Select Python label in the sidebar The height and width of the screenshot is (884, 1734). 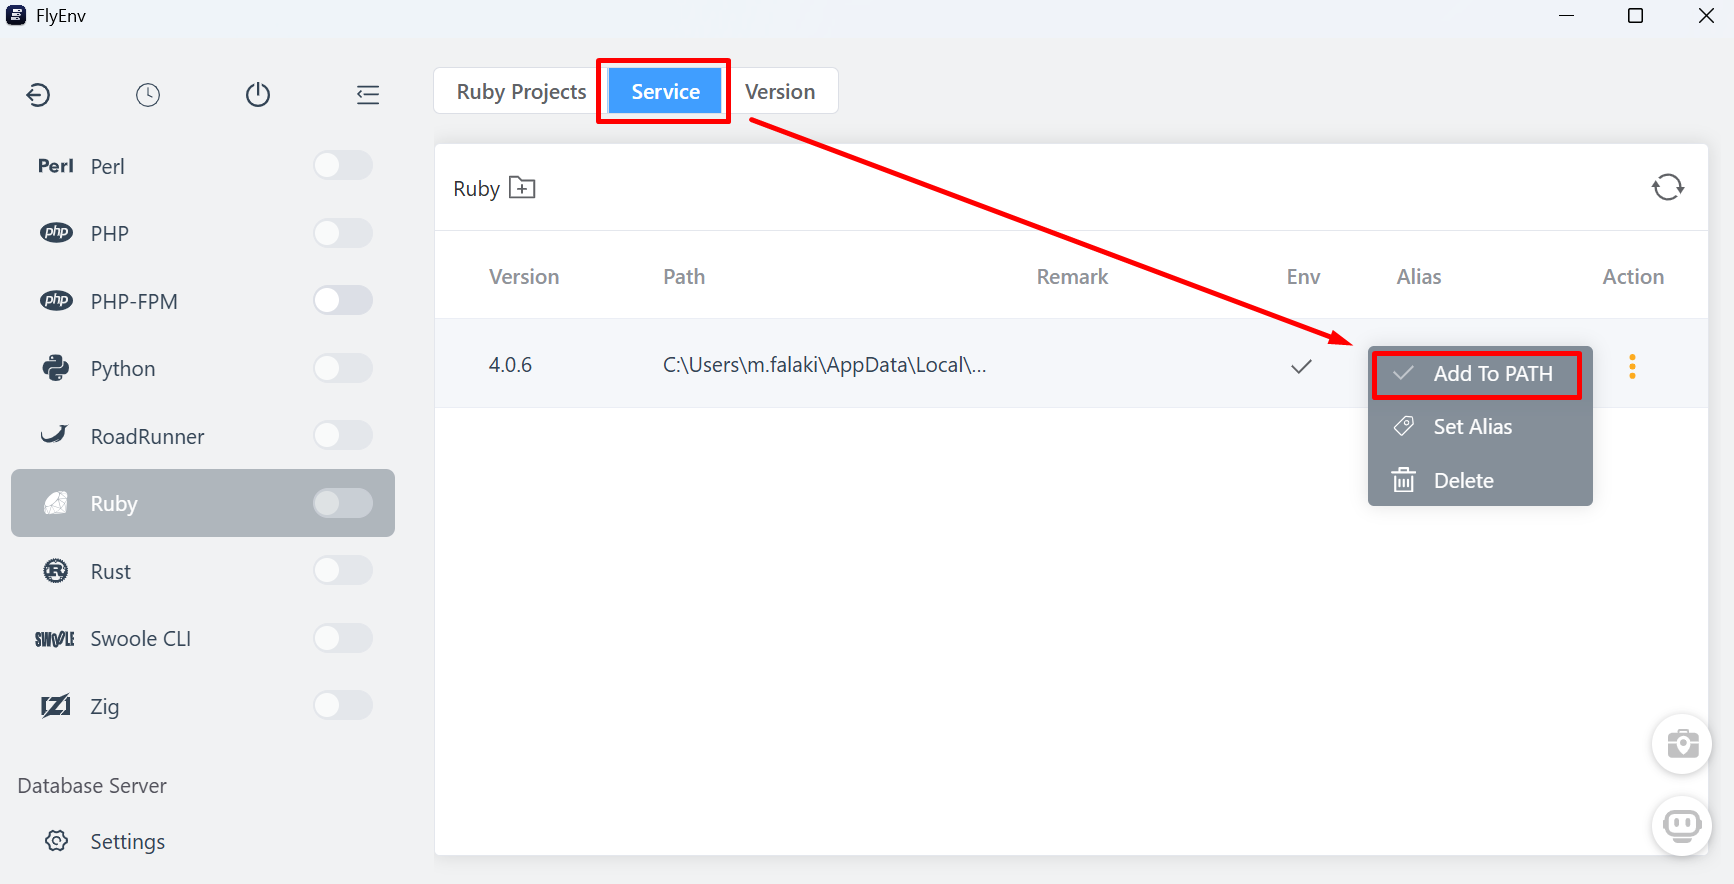[123, 369]
